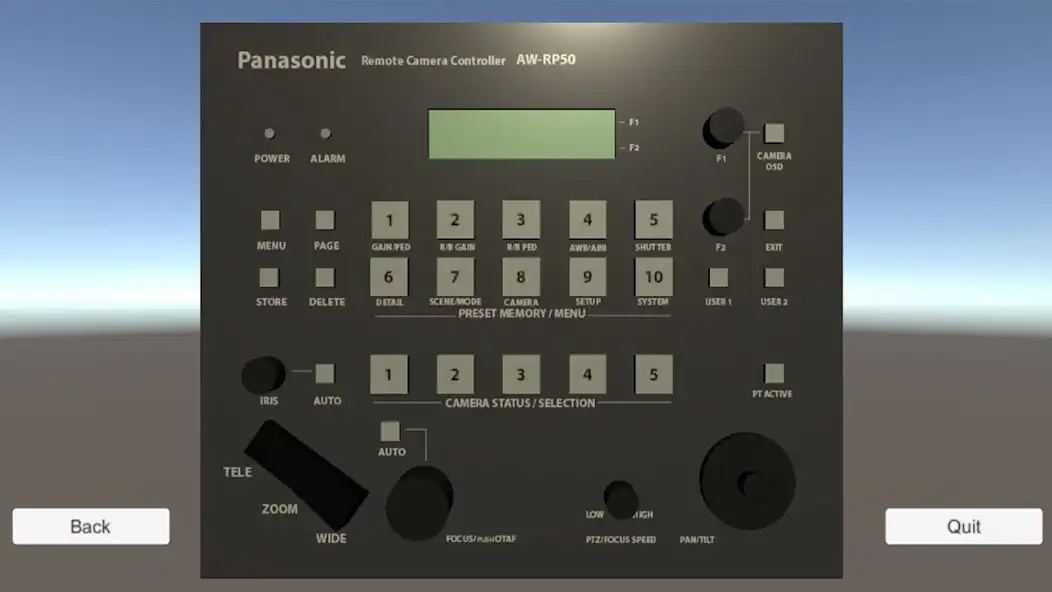
Task: Select preset memory 1 GAIN/PED
Action: point(389,219)
